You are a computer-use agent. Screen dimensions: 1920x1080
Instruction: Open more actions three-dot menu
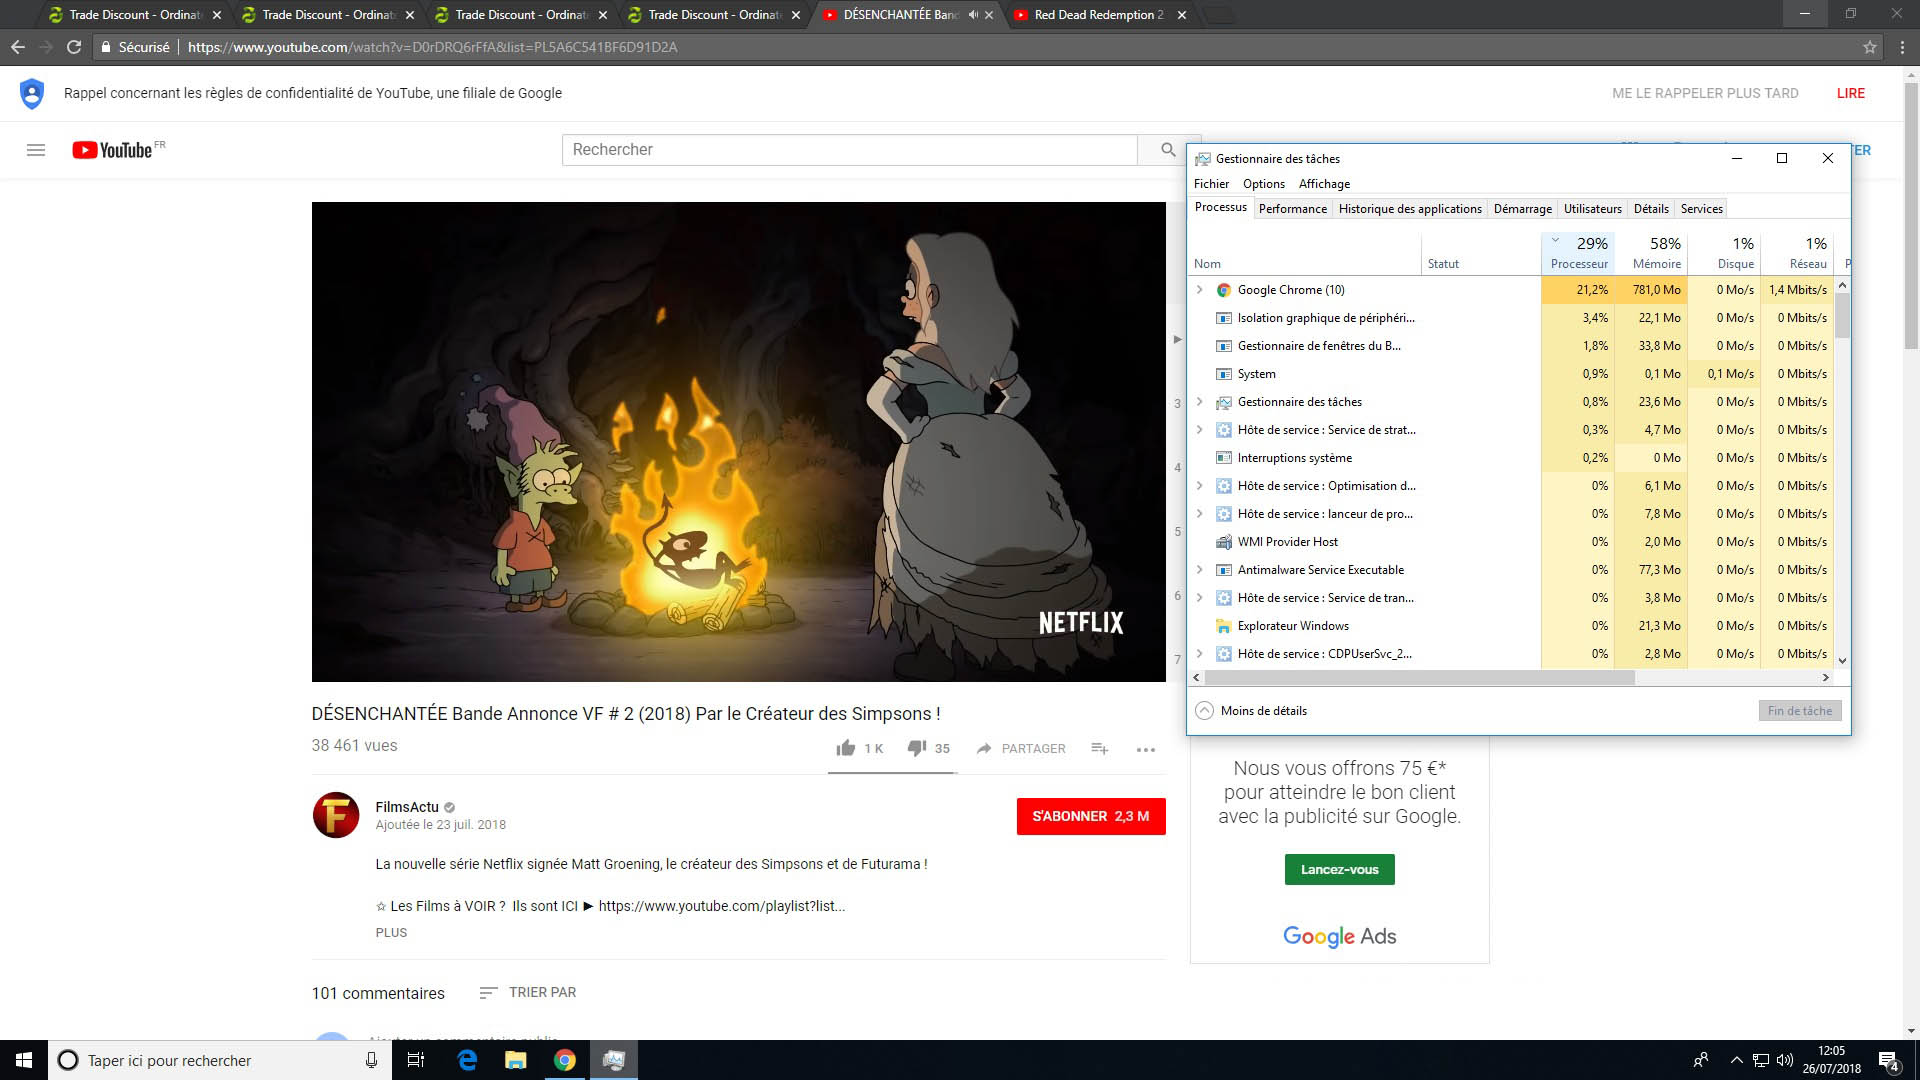point(1146,749)
